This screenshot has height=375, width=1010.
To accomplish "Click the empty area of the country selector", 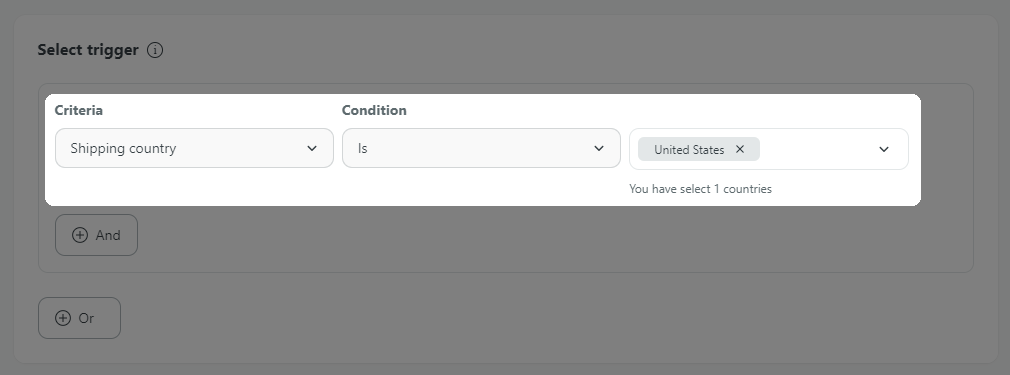I will coord(815,149).
